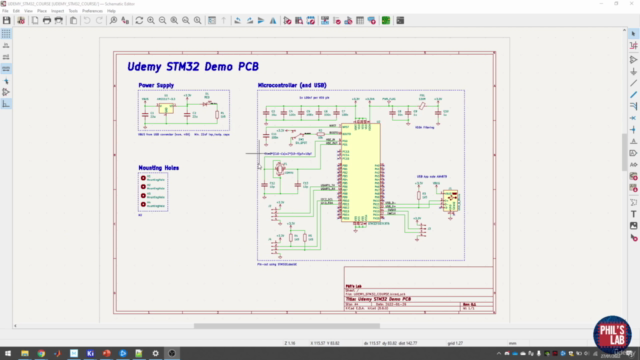This screenshot has width=640, height=360.
Task: Save the schematic with the Save icon
Action: coord(6,20)
